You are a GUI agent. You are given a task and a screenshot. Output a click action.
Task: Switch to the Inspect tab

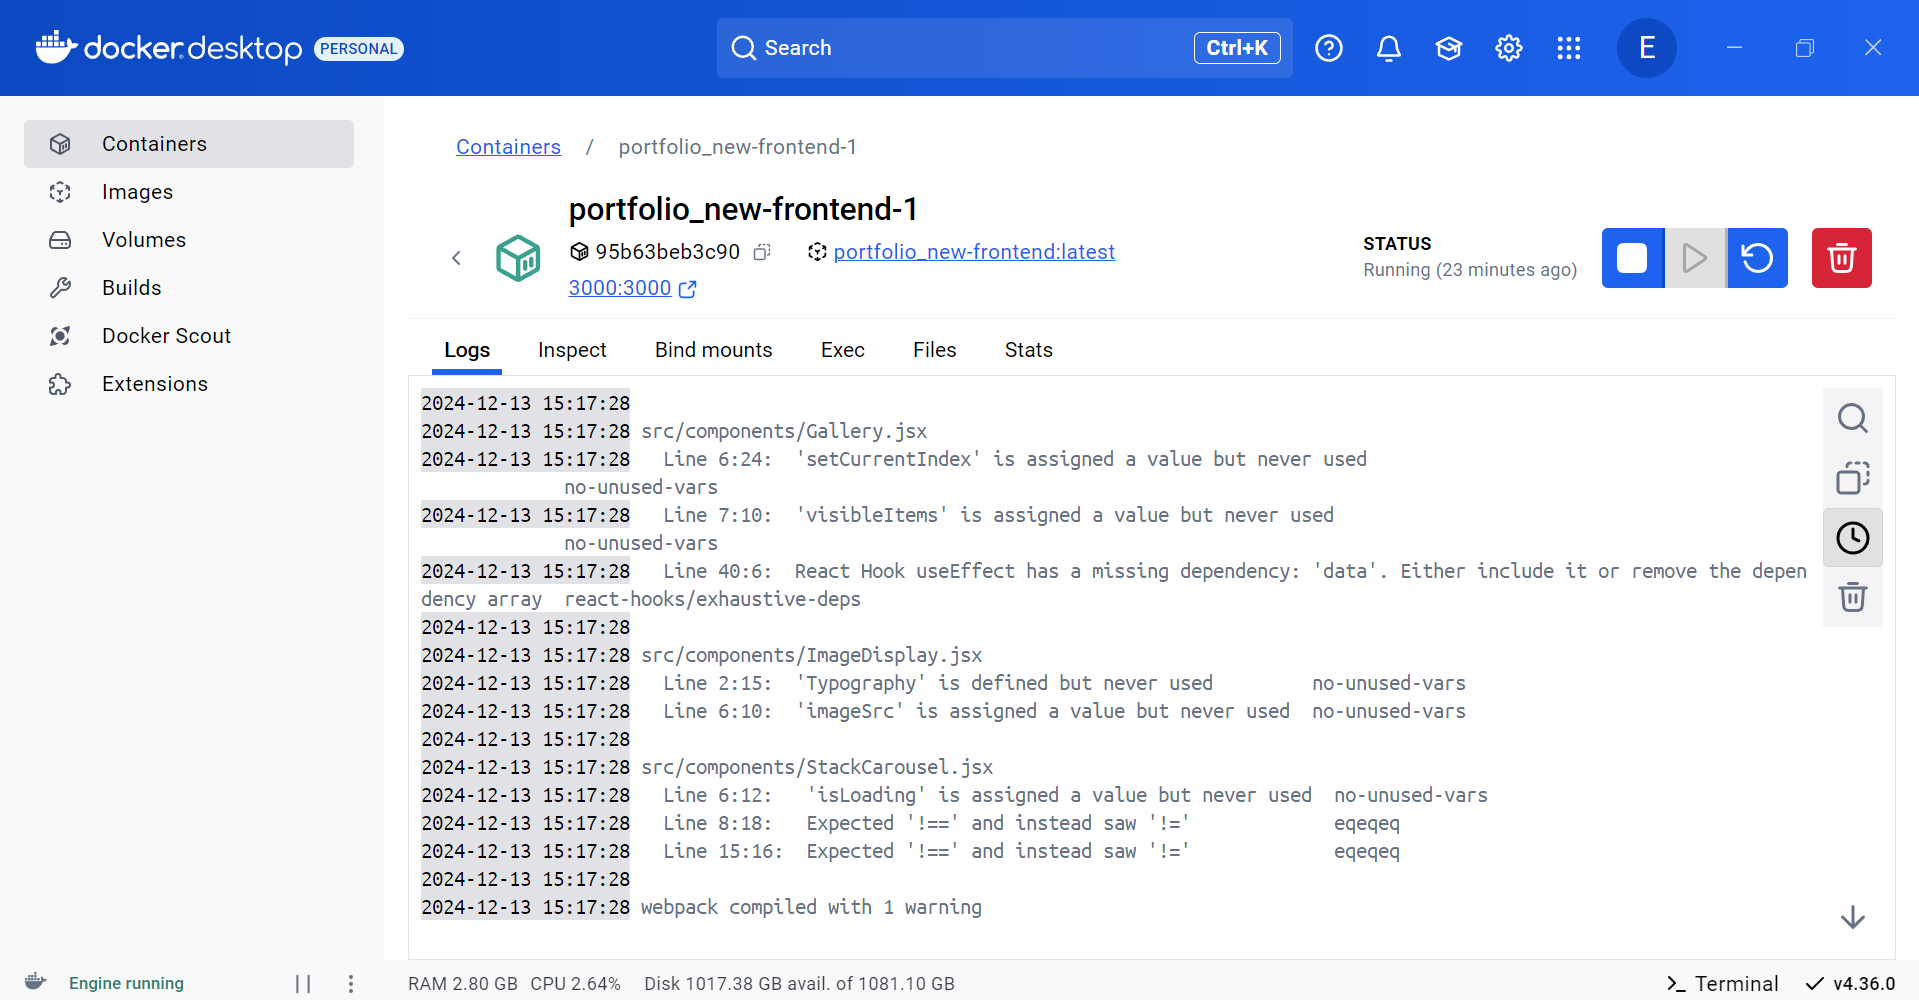572,350
